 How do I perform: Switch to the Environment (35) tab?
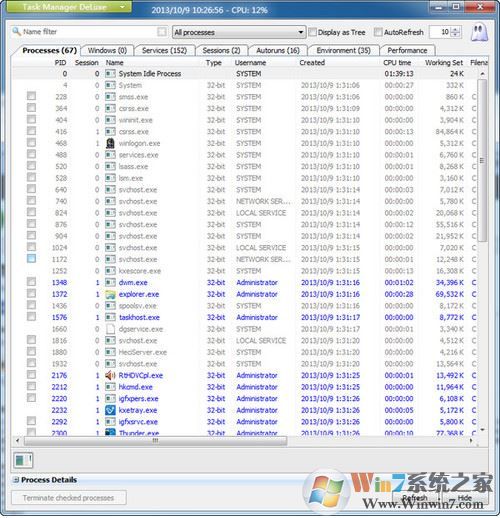point(343,50)
